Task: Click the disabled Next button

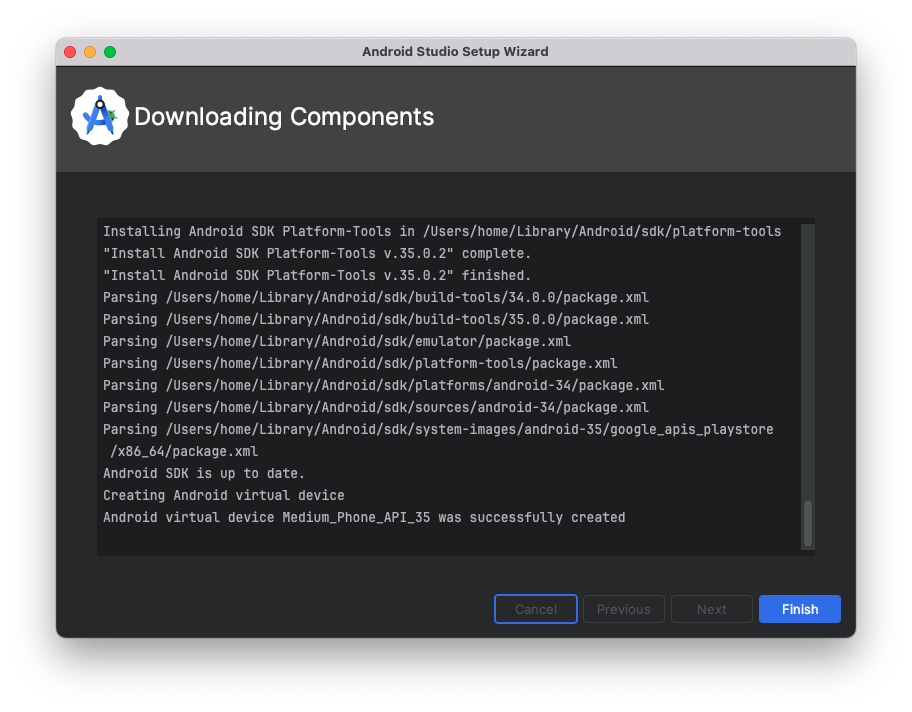Action: [711, 609]
